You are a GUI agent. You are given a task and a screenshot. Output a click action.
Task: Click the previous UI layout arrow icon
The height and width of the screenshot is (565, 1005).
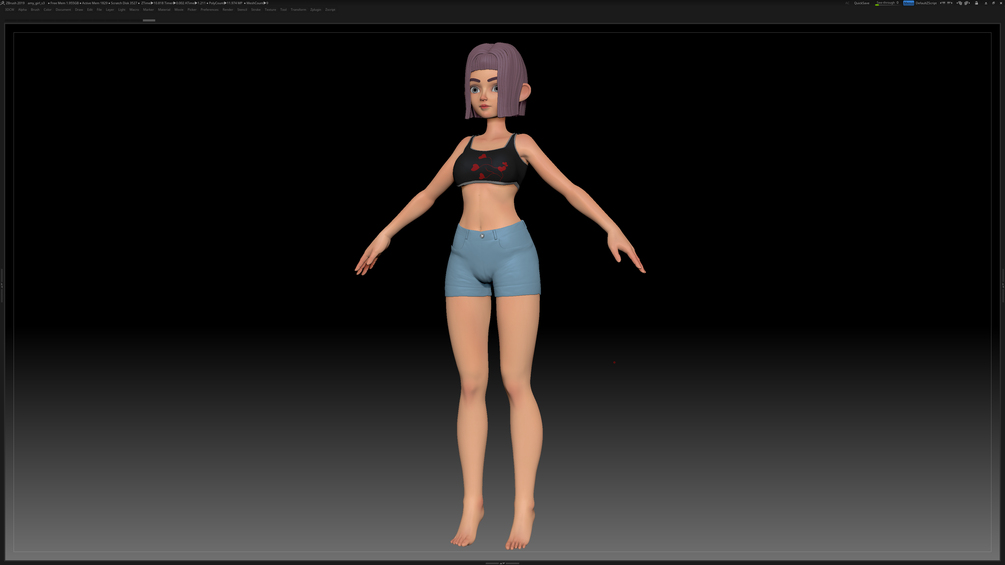(x=943, y=3)
